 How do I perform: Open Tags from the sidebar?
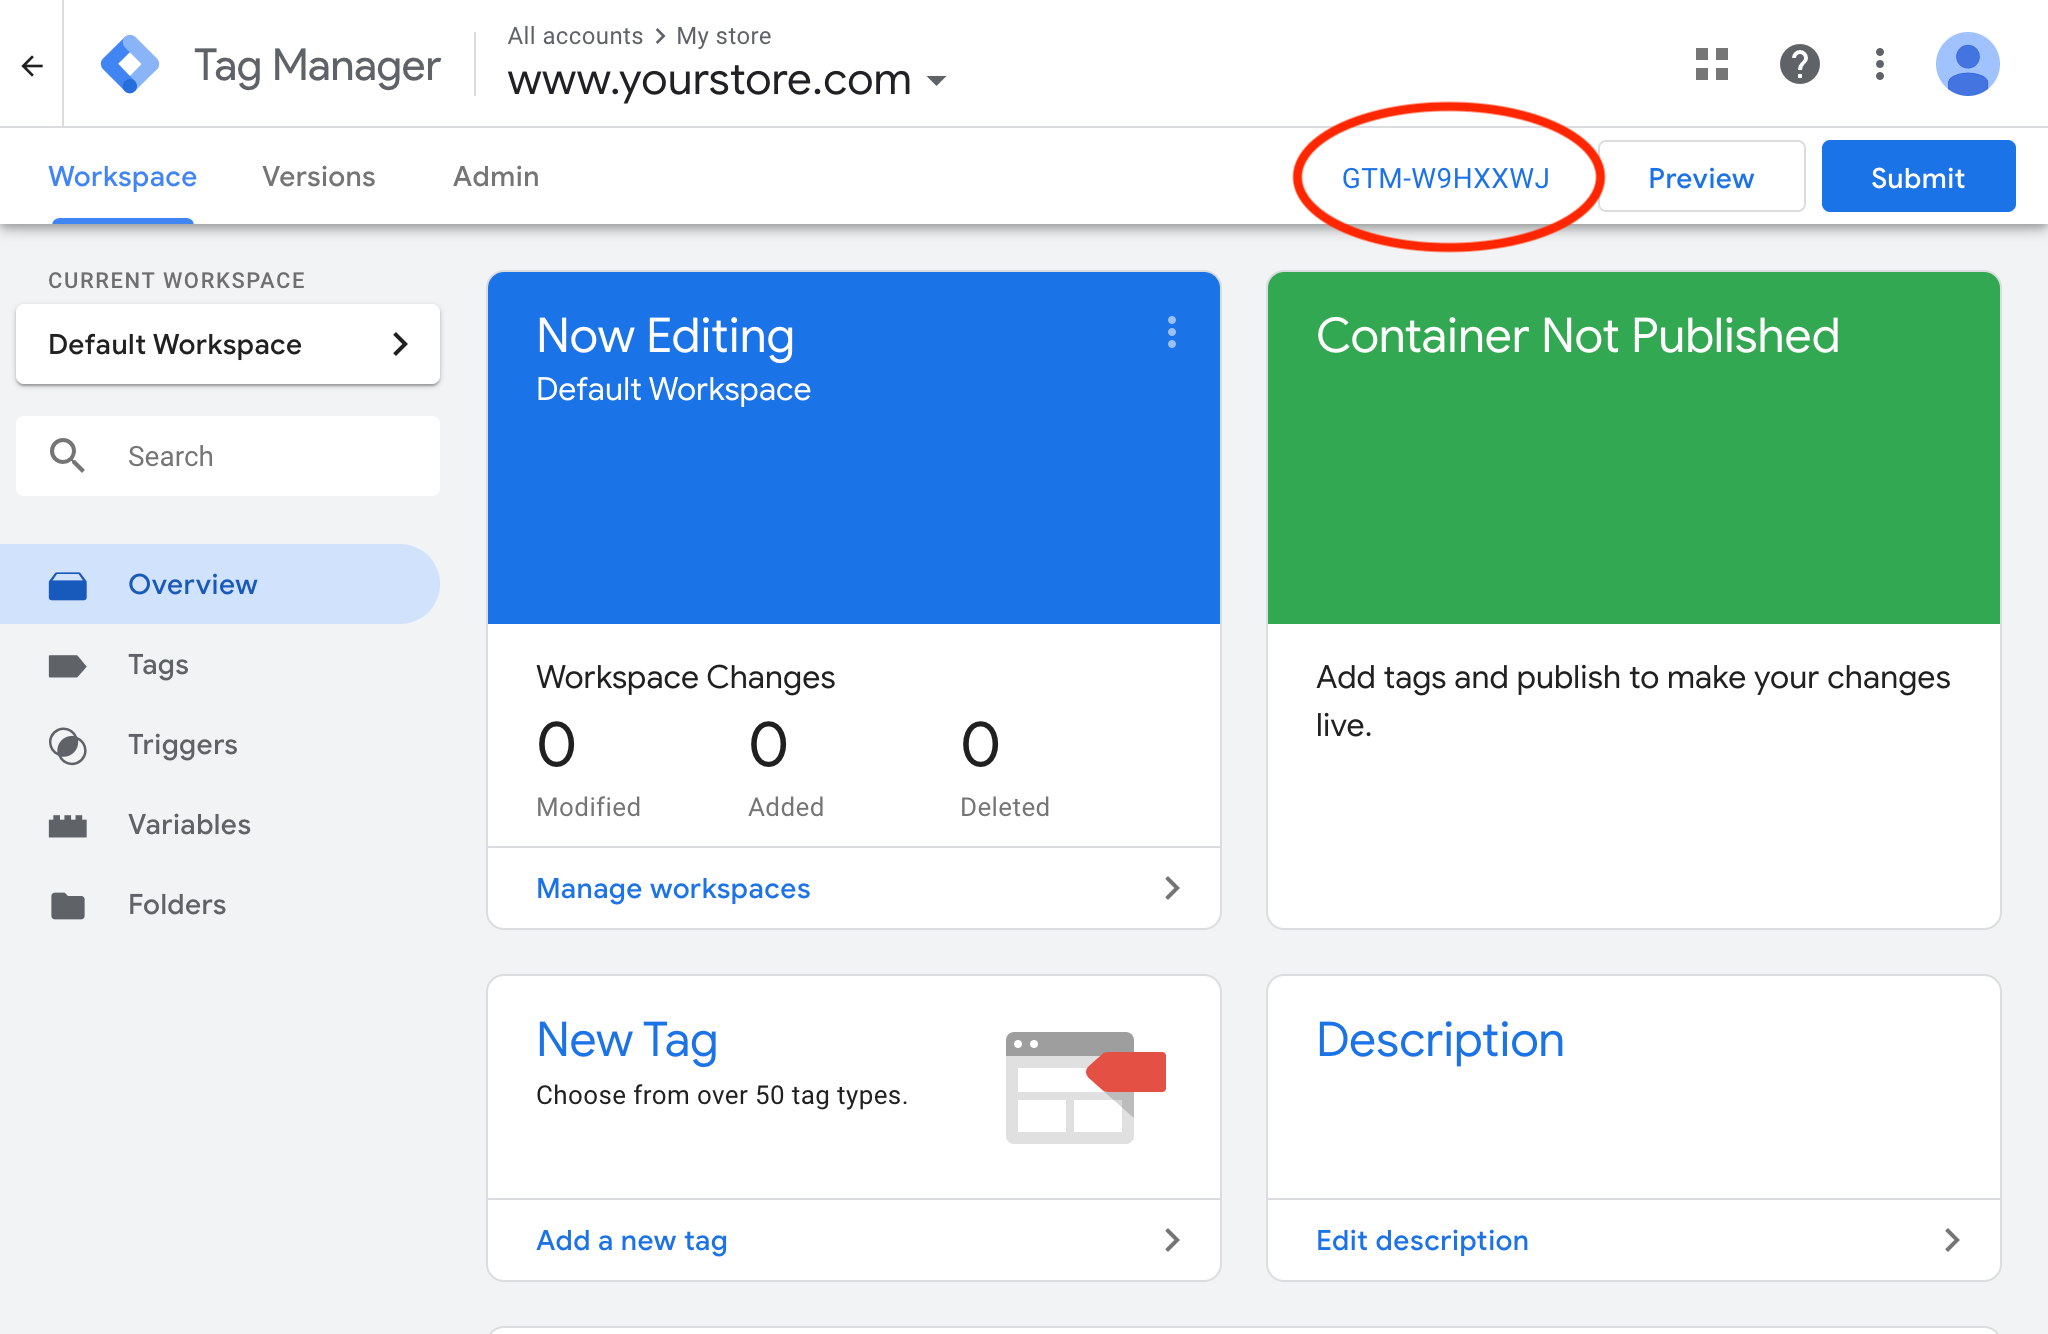click(158, 665)
